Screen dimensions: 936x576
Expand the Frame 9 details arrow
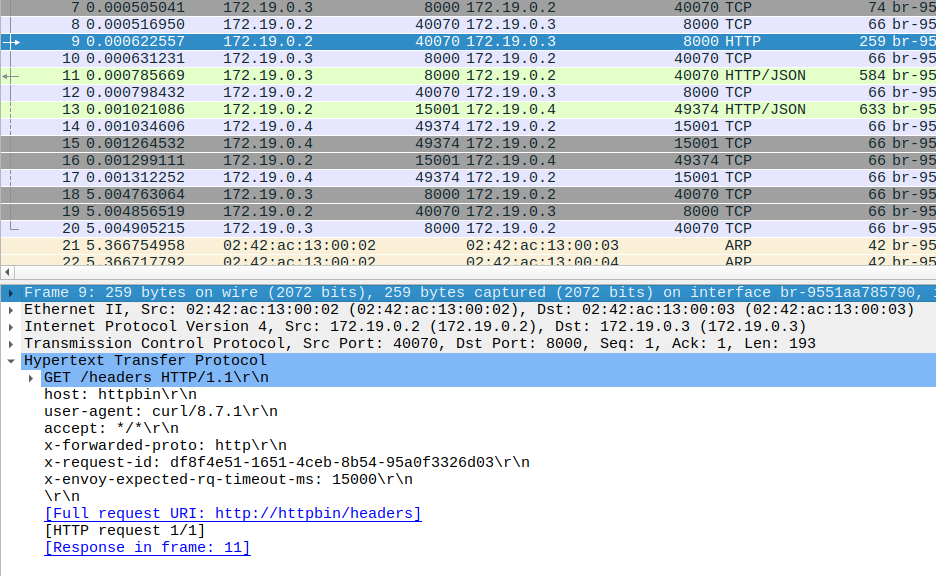point(11,293)
